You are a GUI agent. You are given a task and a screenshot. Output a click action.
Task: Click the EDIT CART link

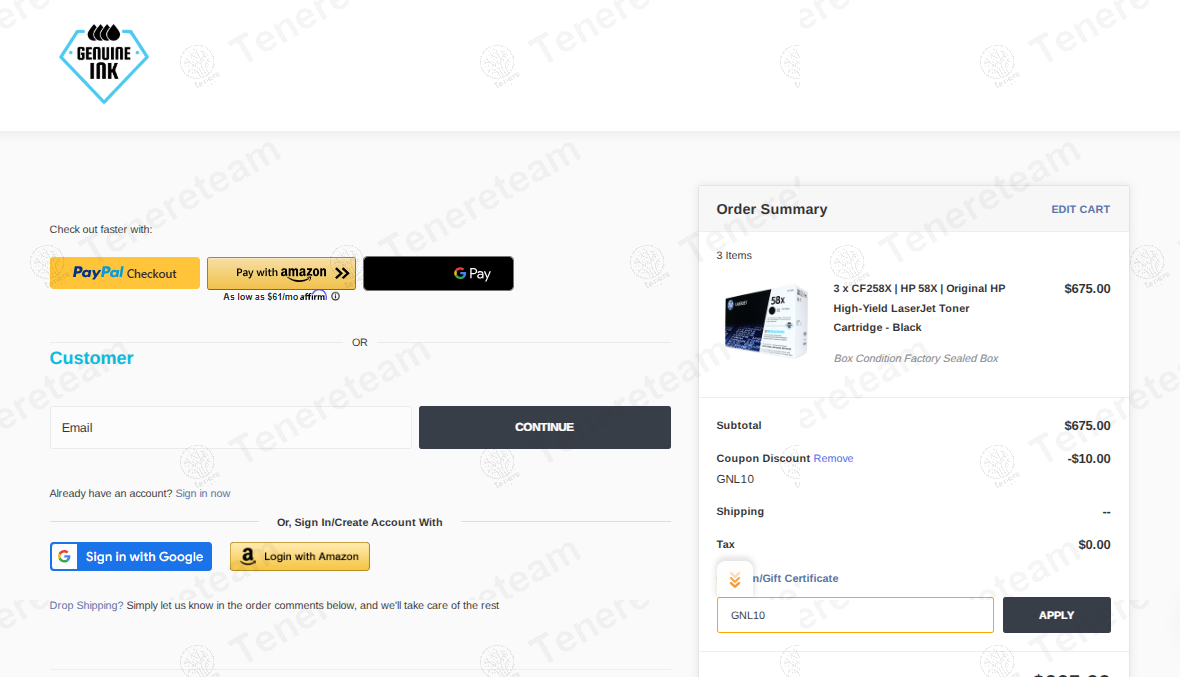(1081, 209)
